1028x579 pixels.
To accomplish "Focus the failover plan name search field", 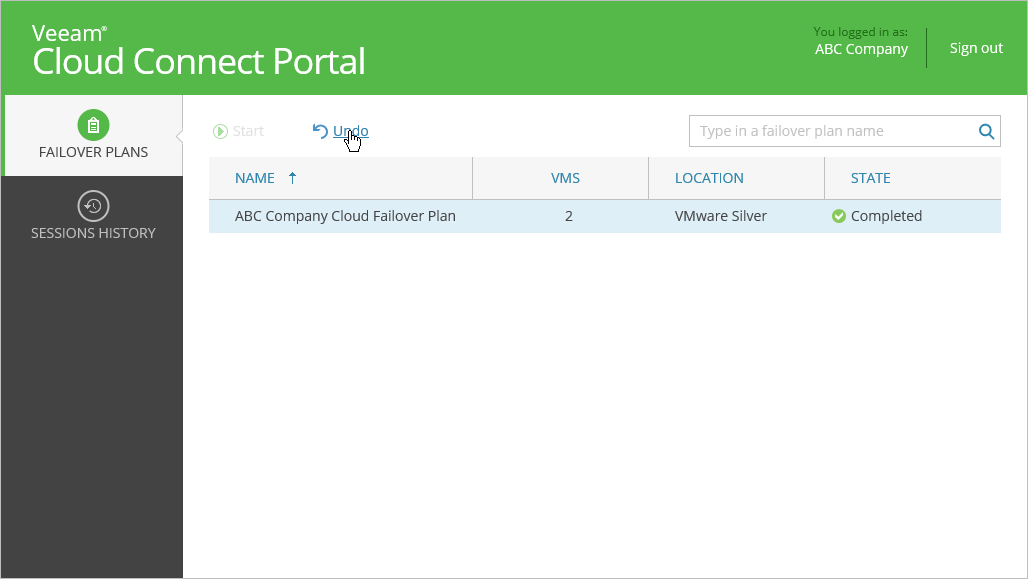I will (830, 131).
